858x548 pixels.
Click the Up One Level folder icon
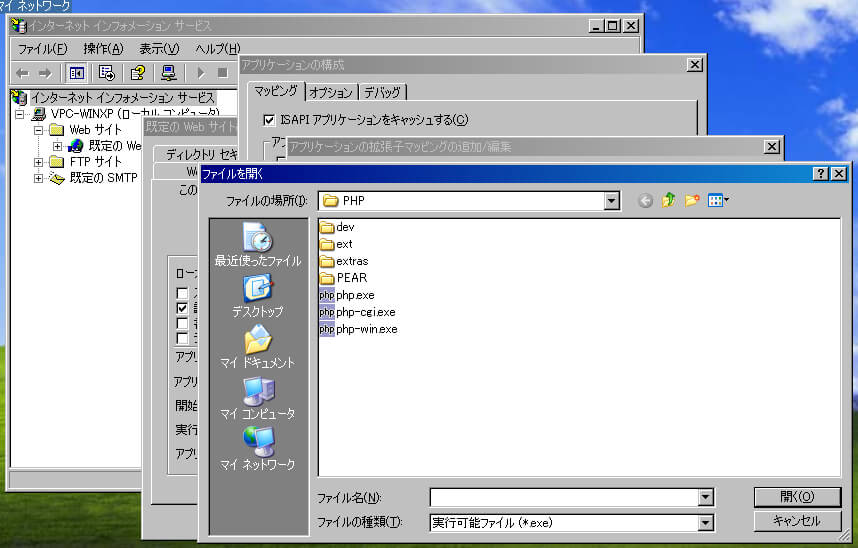pos(668,201)
